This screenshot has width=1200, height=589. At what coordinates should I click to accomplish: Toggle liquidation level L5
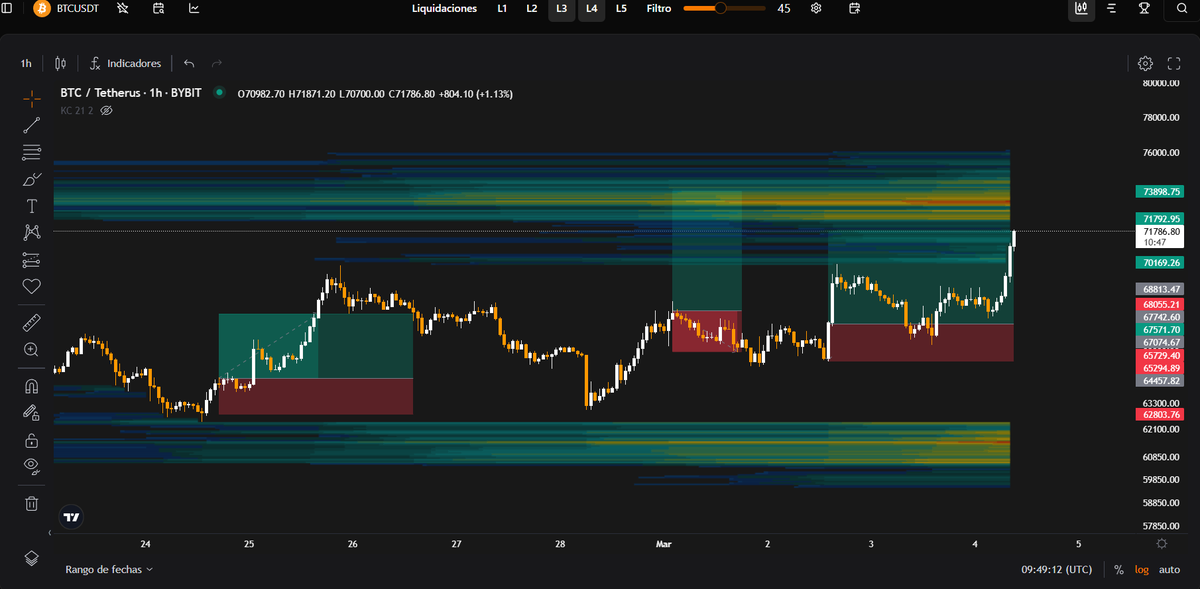pyautogui.click(x=621, y=9)
